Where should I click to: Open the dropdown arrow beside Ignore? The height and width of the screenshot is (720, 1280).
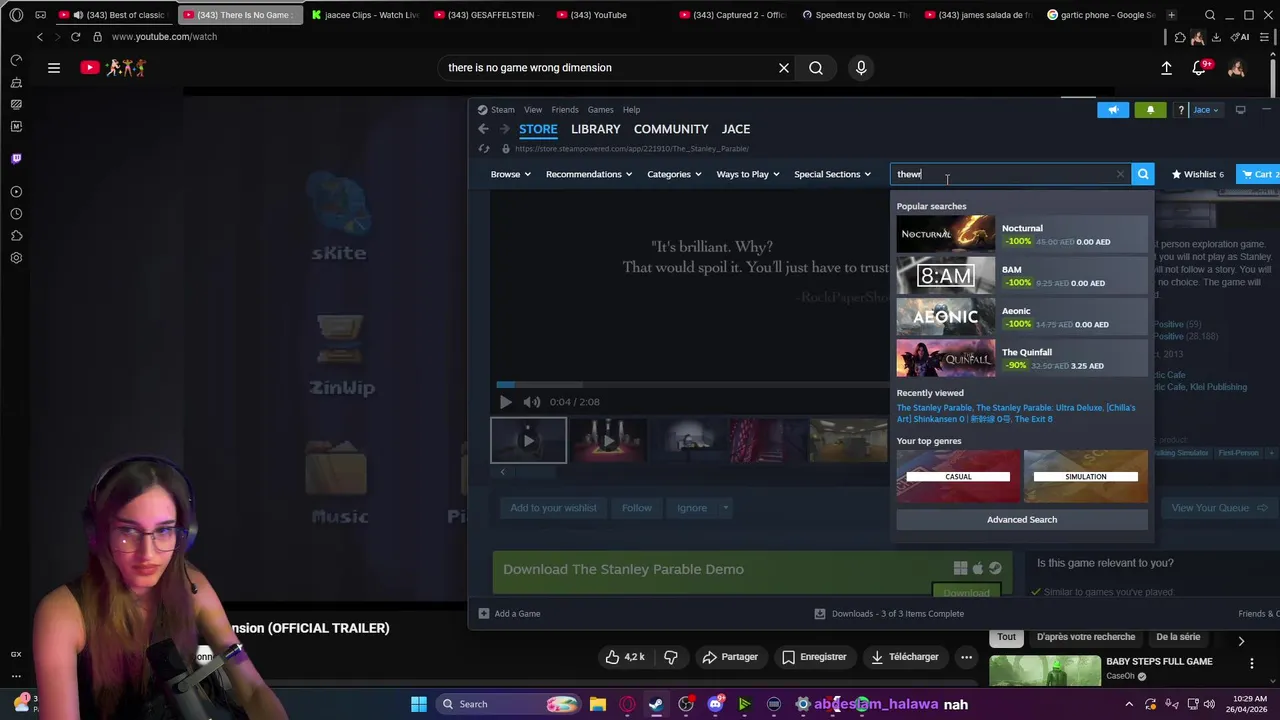(725, 508)
